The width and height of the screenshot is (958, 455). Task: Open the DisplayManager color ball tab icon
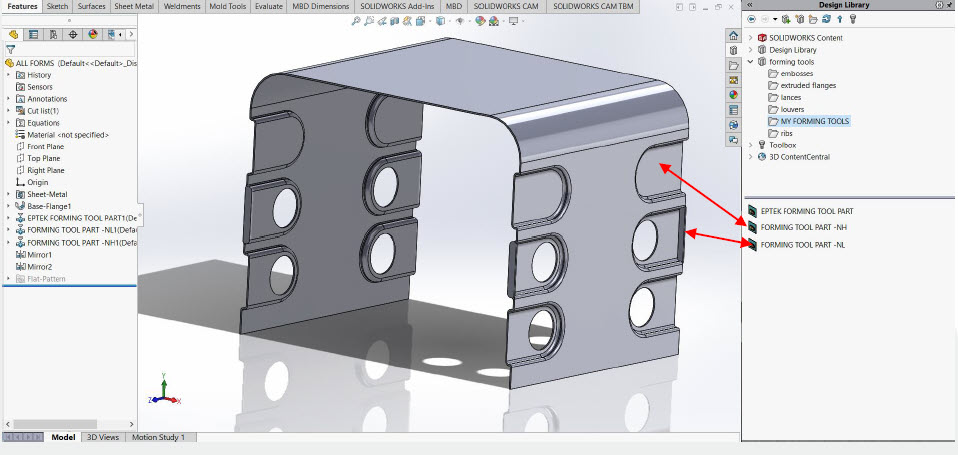(93, 34)
